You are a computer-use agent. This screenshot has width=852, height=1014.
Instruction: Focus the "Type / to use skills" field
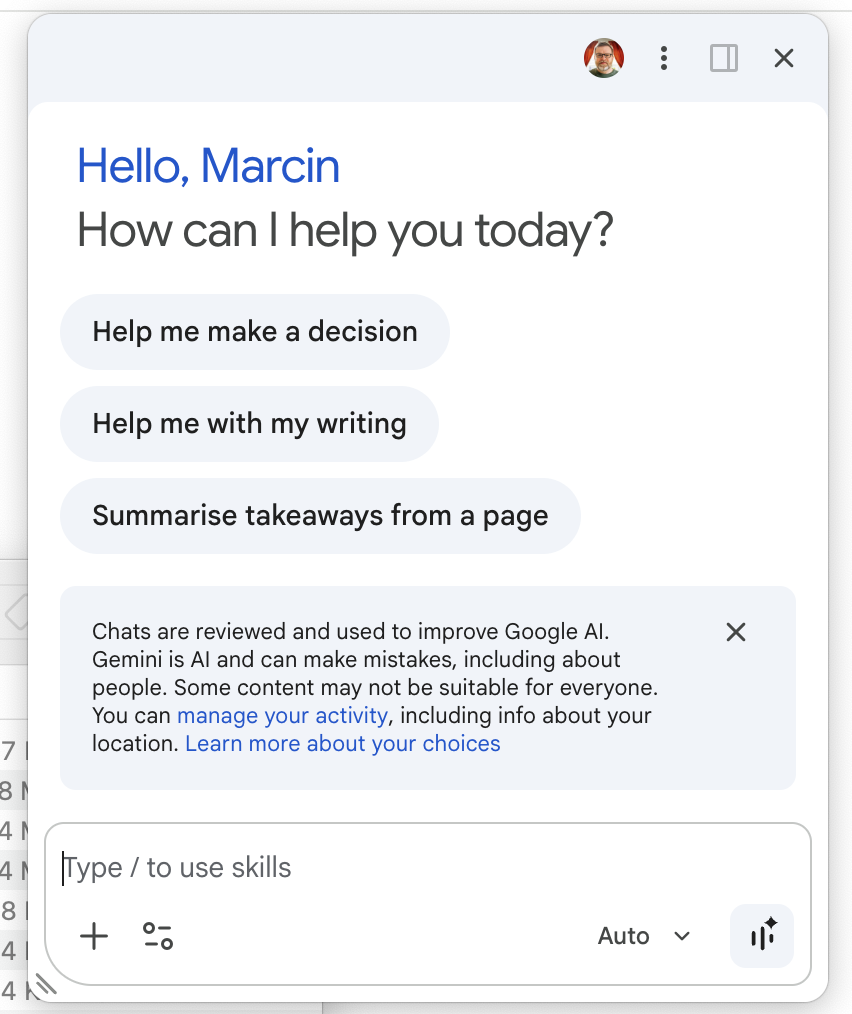click(427, 868)
